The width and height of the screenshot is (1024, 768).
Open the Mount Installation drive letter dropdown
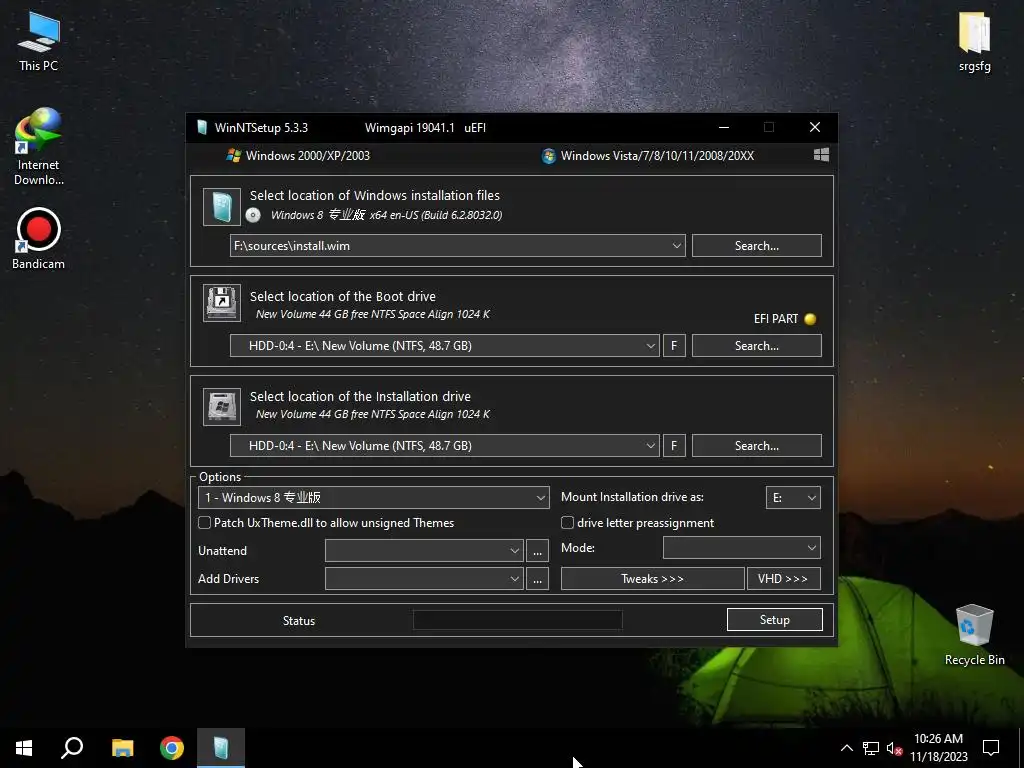click(x=793, y=498)
